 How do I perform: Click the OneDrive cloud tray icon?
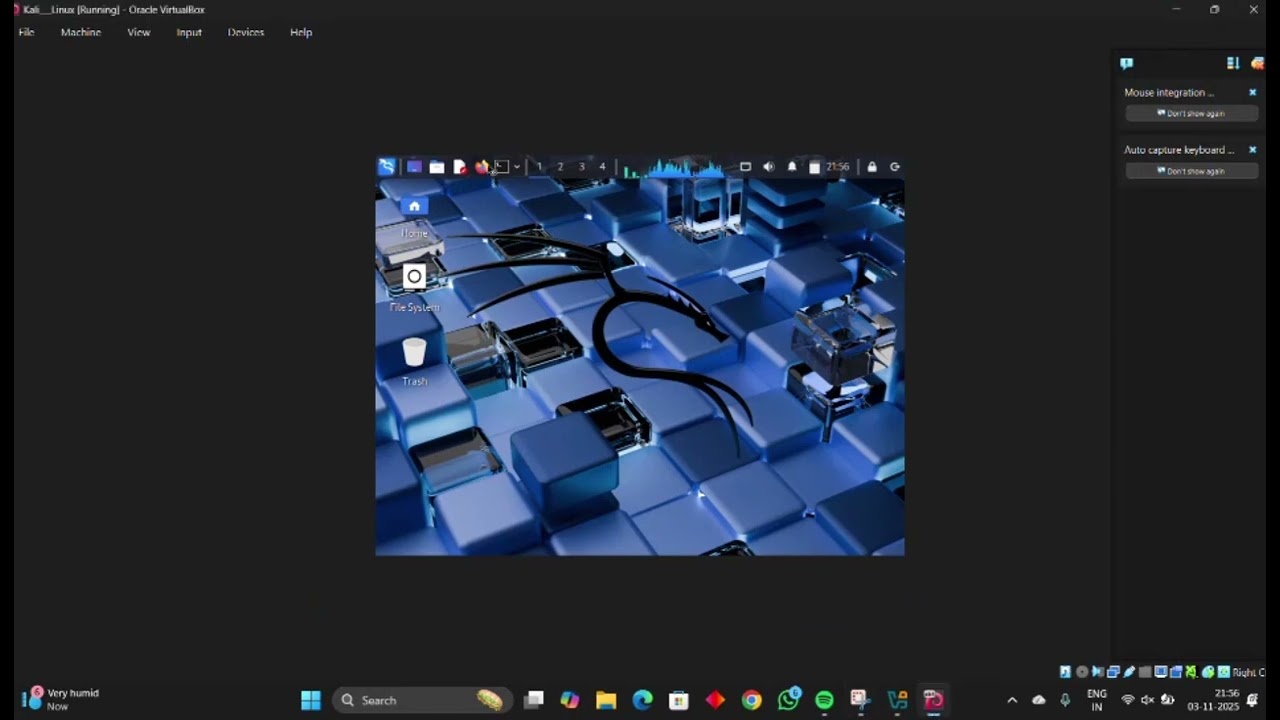tap(1039, 700)
